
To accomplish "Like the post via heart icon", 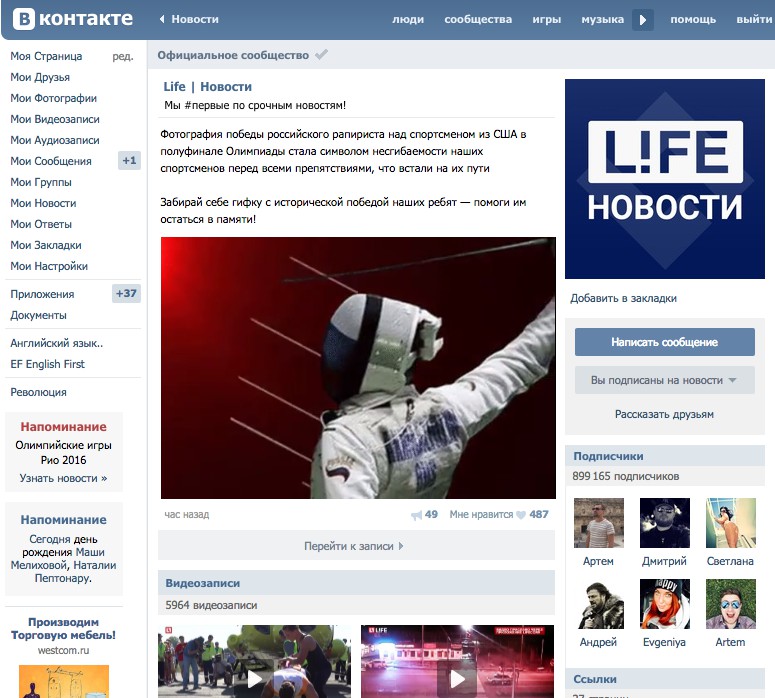I will tap(520, 515).
